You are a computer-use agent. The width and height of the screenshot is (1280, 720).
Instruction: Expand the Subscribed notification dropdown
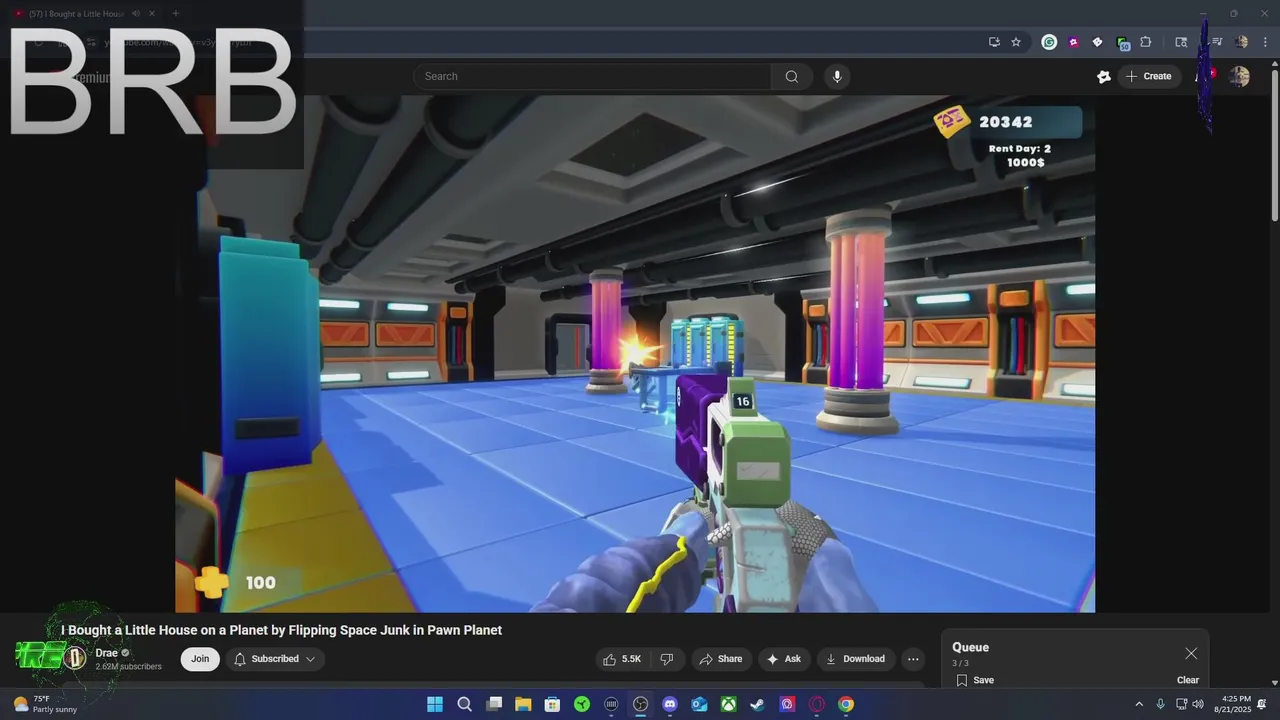coord(275,659)
